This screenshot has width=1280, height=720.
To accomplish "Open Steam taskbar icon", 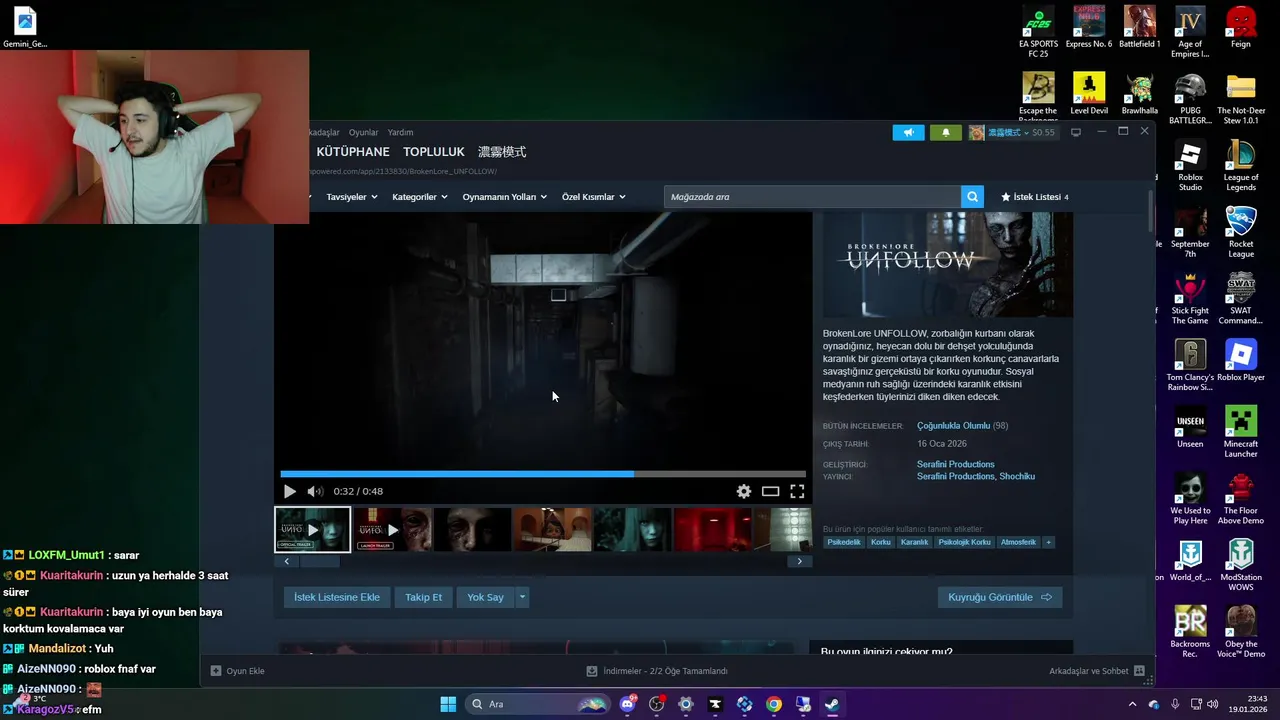I will 832,704.
